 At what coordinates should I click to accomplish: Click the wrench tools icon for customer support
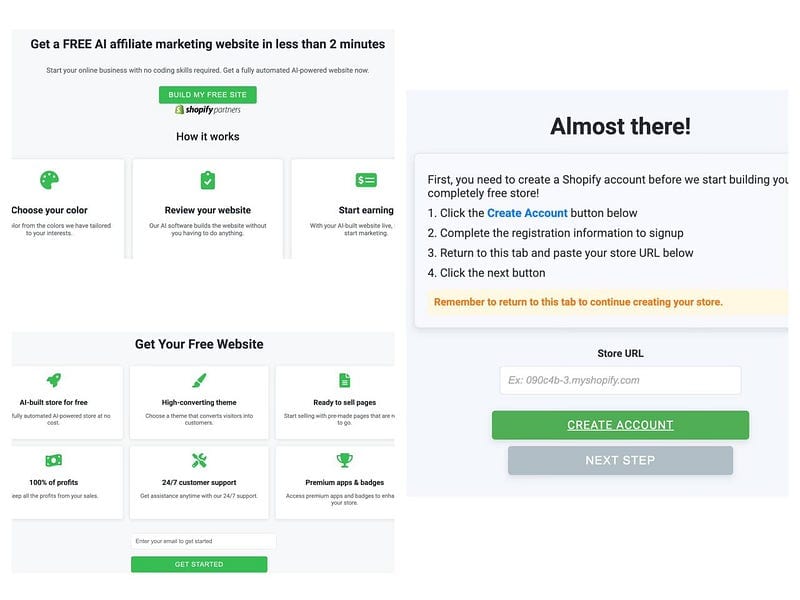(199, 460)
